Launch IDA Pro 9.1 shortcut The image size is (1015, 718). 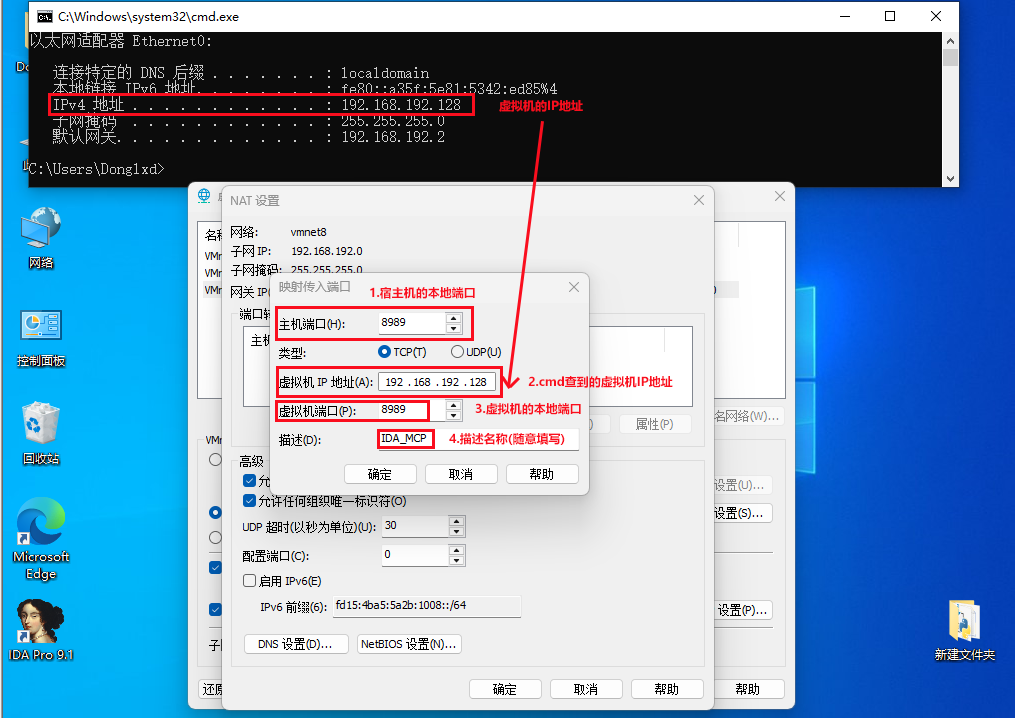click(41, 629)
